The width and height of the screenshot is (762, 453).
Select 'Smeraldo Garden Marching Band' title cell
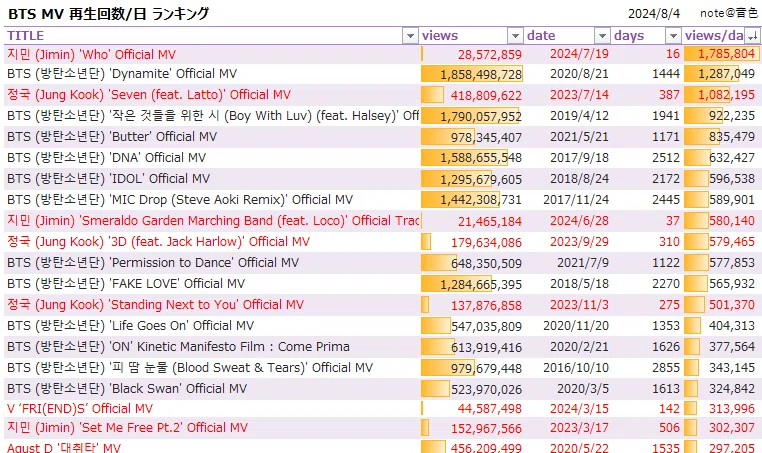(213, 221)
